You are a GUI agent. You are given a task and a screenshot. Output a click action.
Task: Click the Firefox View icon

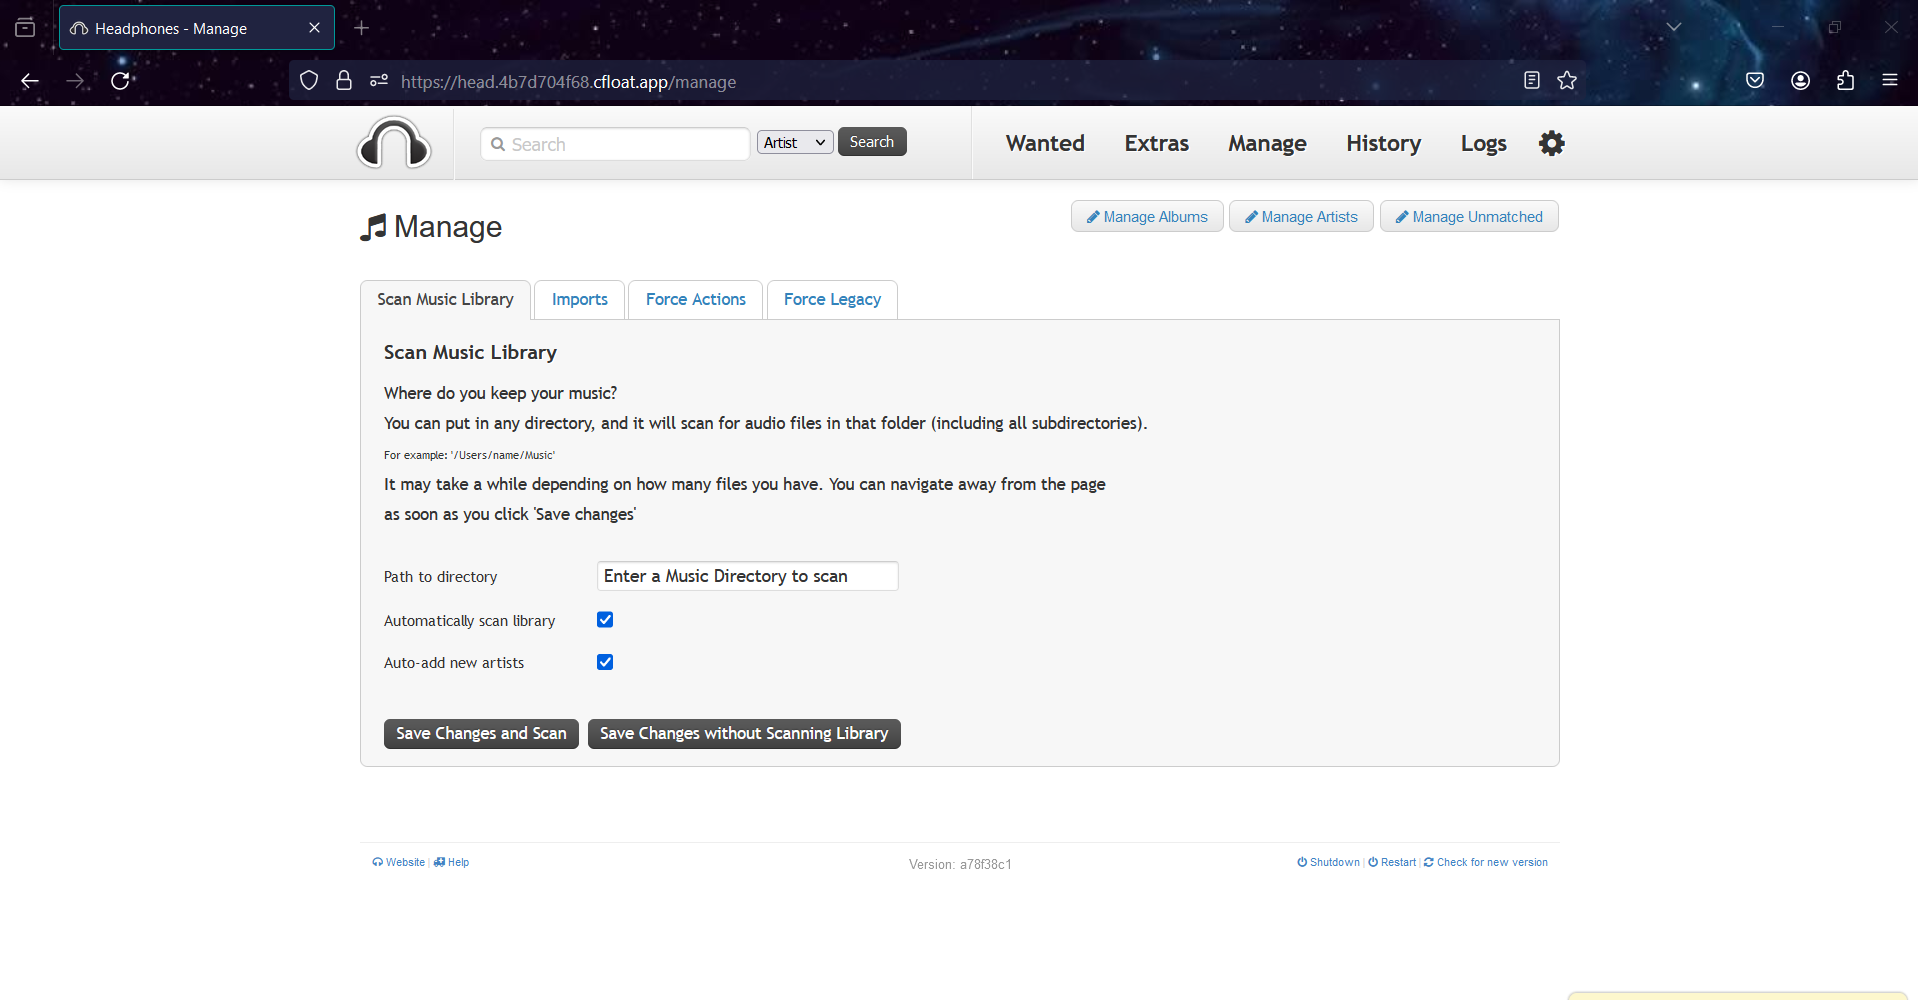point(25,28)
